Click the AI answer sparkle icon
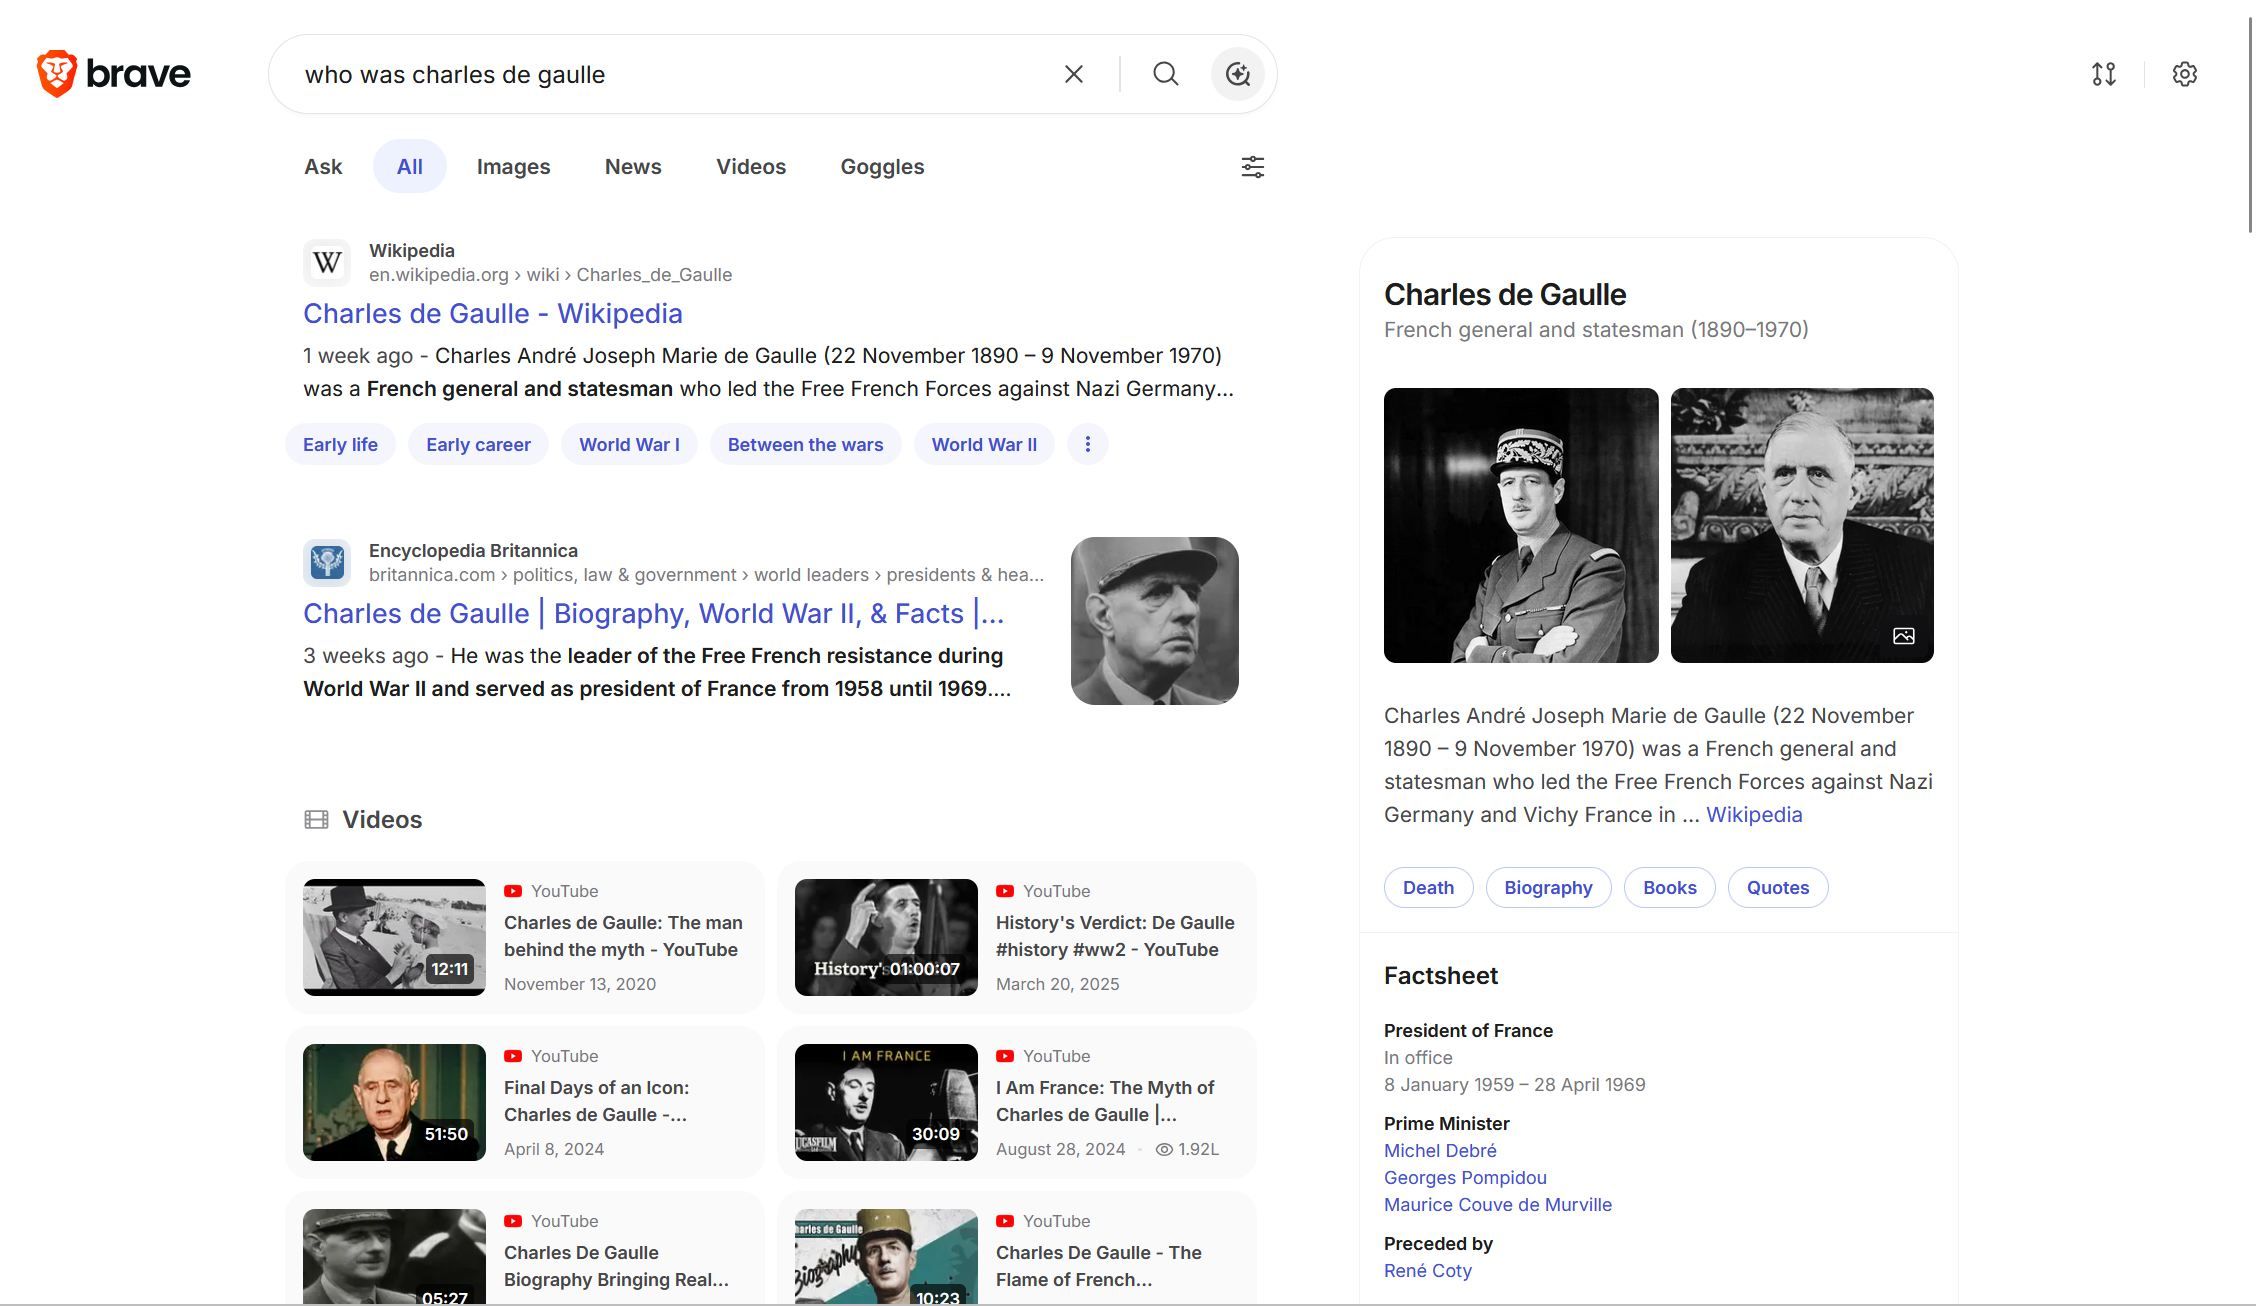Viewport: 2256px width, 1306px height. click(x=1238, y=74)
